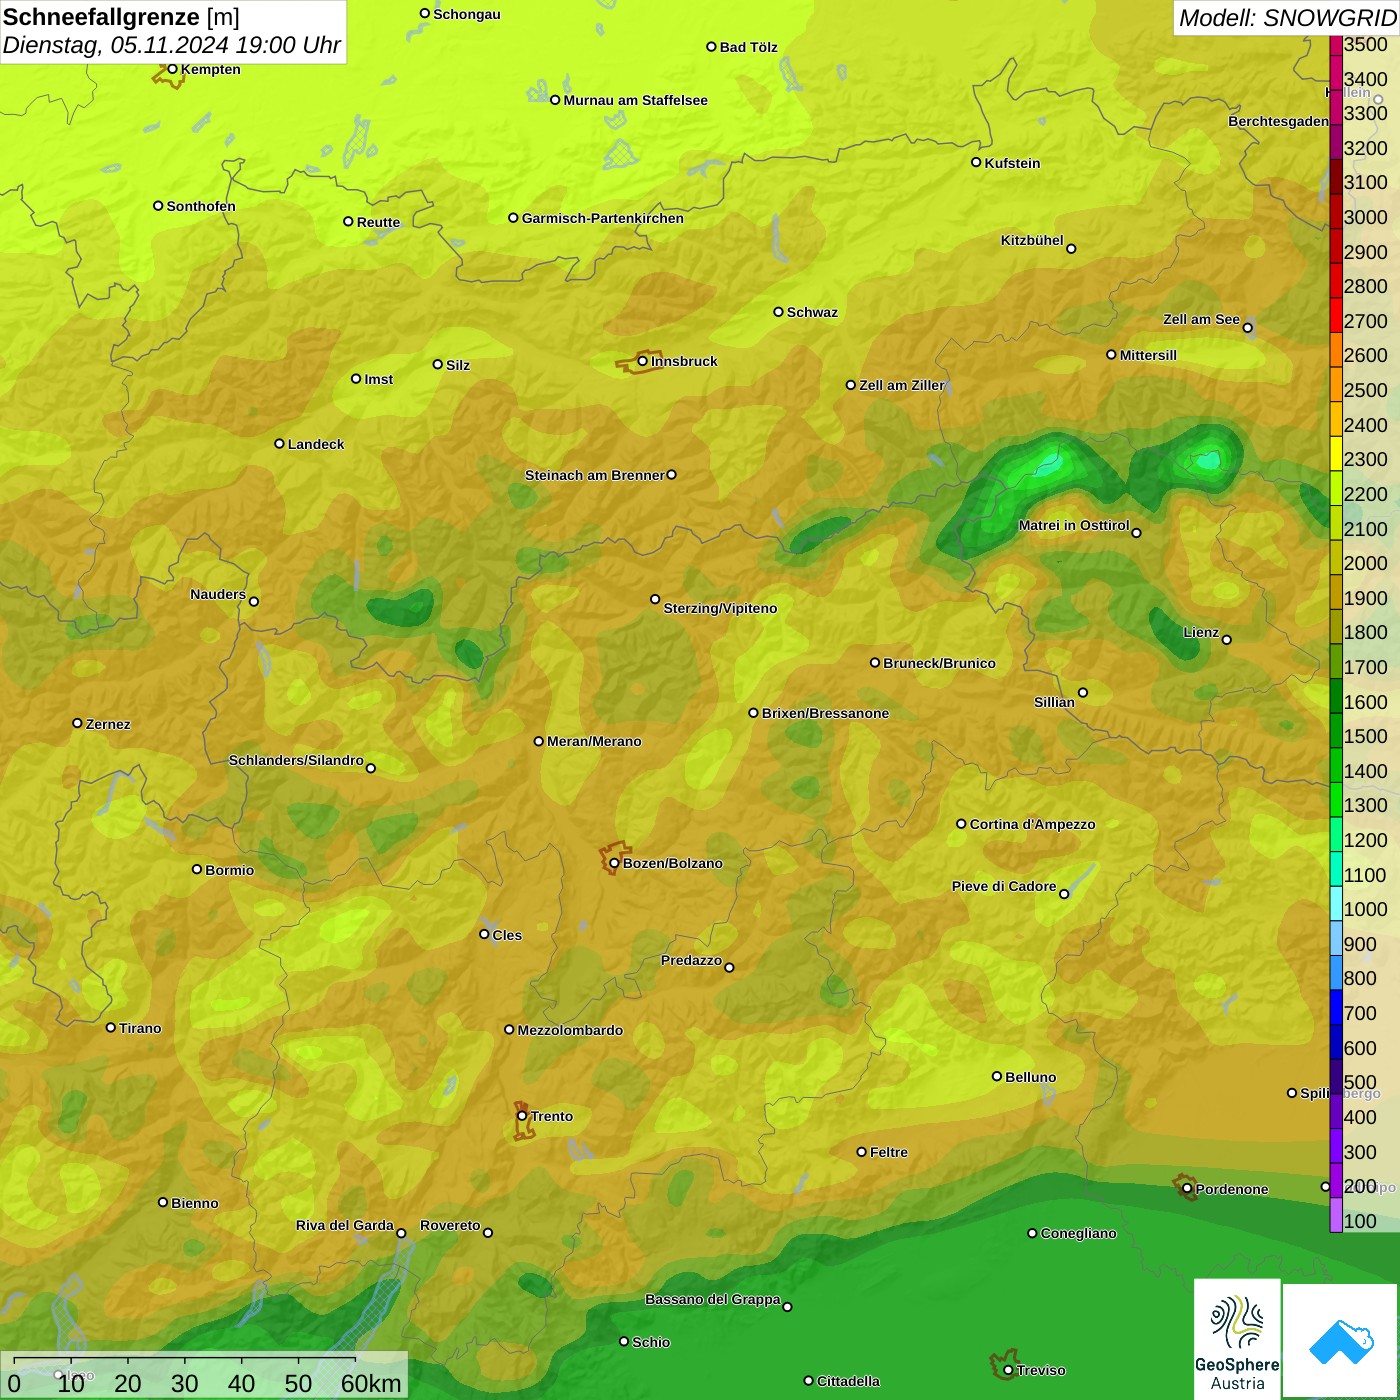Click the Cortina d'Ampezzo location dot

(961, 824)
